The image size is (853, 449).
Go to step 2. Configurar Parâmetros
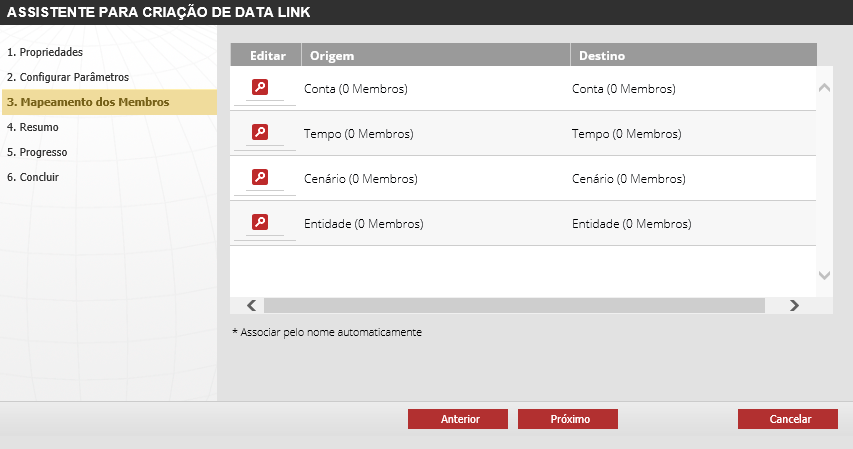tap(68, 77)
